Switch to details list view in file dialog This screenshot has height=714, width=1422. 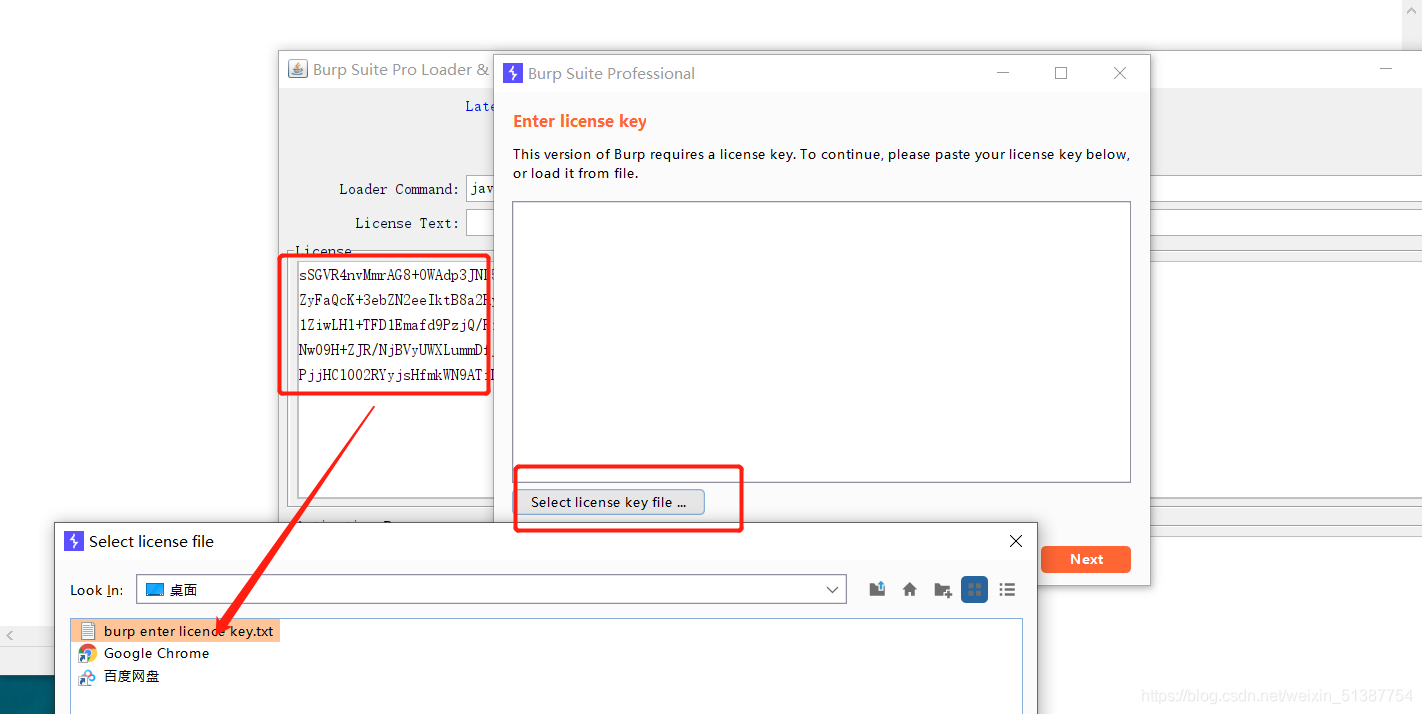click(1007, 590)
